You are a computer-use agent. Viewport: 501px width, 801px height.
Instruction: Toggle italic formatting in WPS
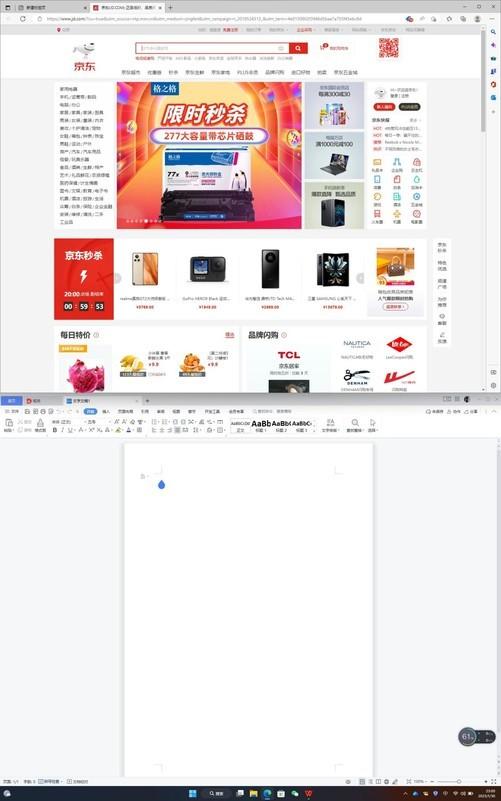coord(62,431)
